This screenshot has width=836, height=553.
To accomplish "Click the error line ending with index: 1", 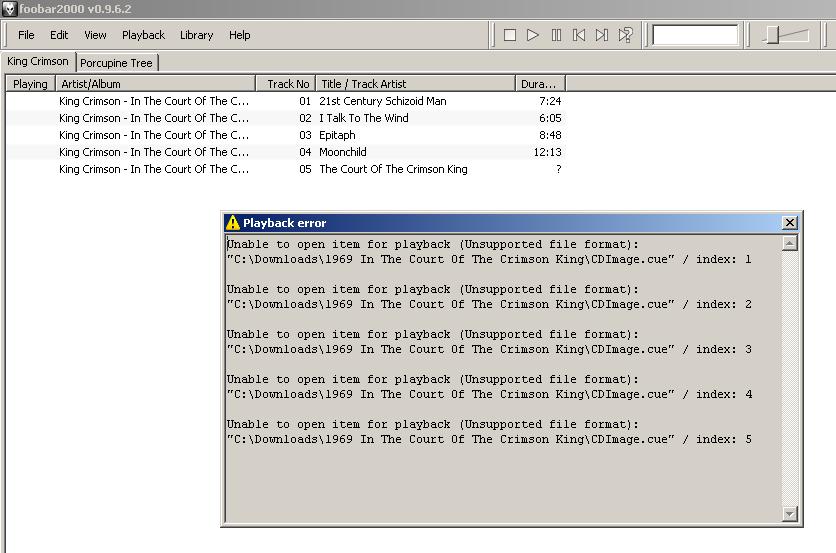I will tap(489, 259).
